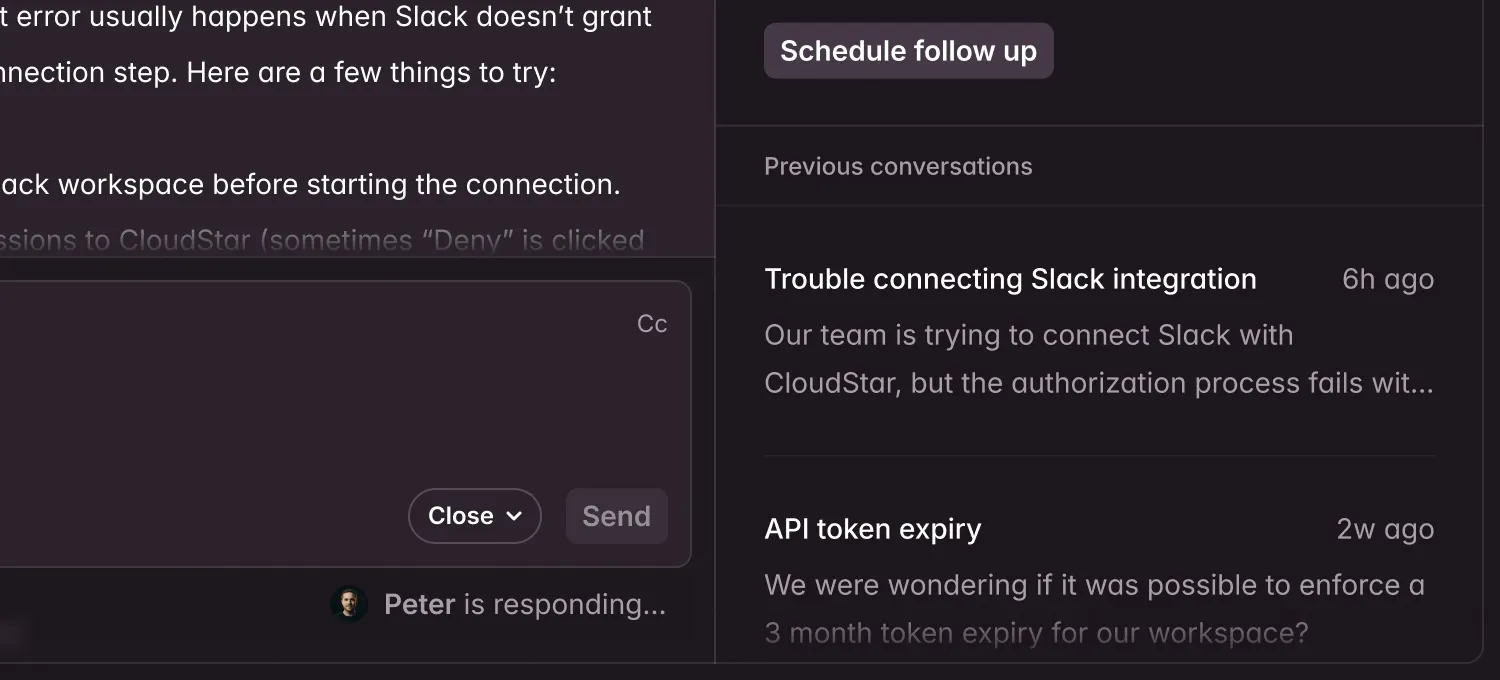The width and height of the screenshot is (1500, 680).
Task: Select the 3 month token expiry preview
Action: 1094,608
